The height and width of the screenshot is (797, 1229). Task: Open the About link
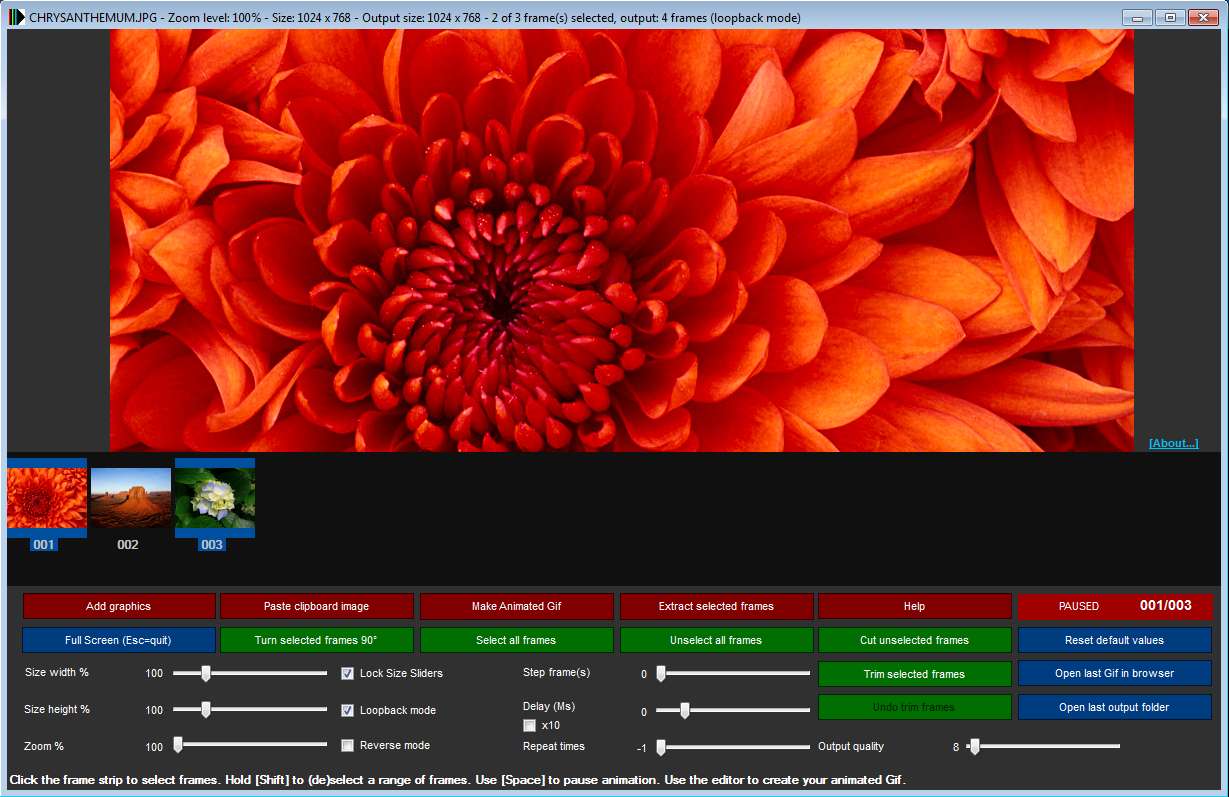pyautogui.click(x=1173, y=443)
